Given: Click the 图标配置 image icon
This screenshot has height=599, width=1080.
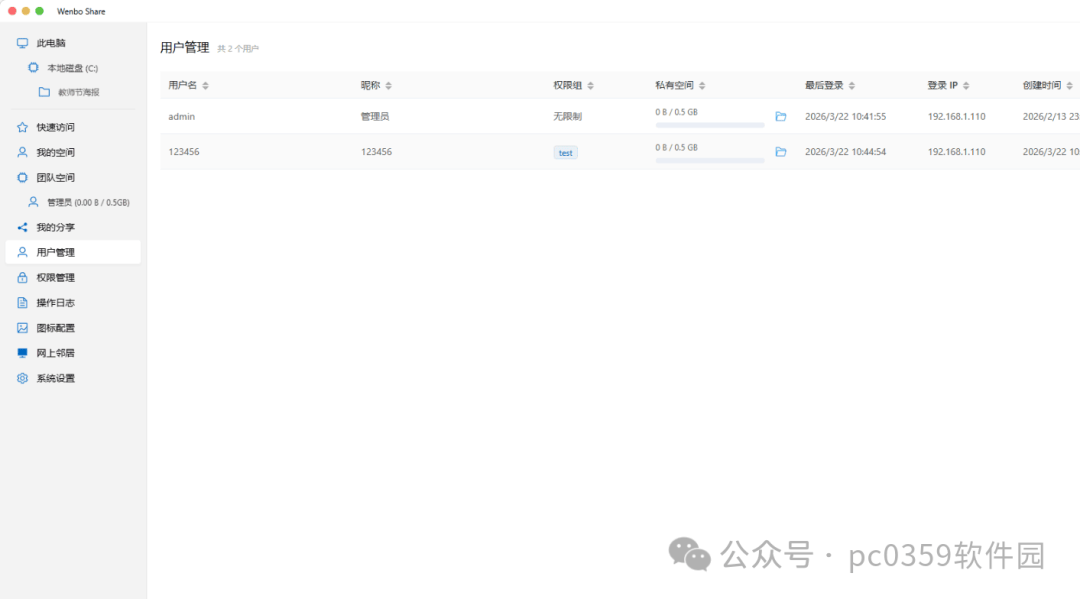Looking at the screenshot, I should (22, 328).
